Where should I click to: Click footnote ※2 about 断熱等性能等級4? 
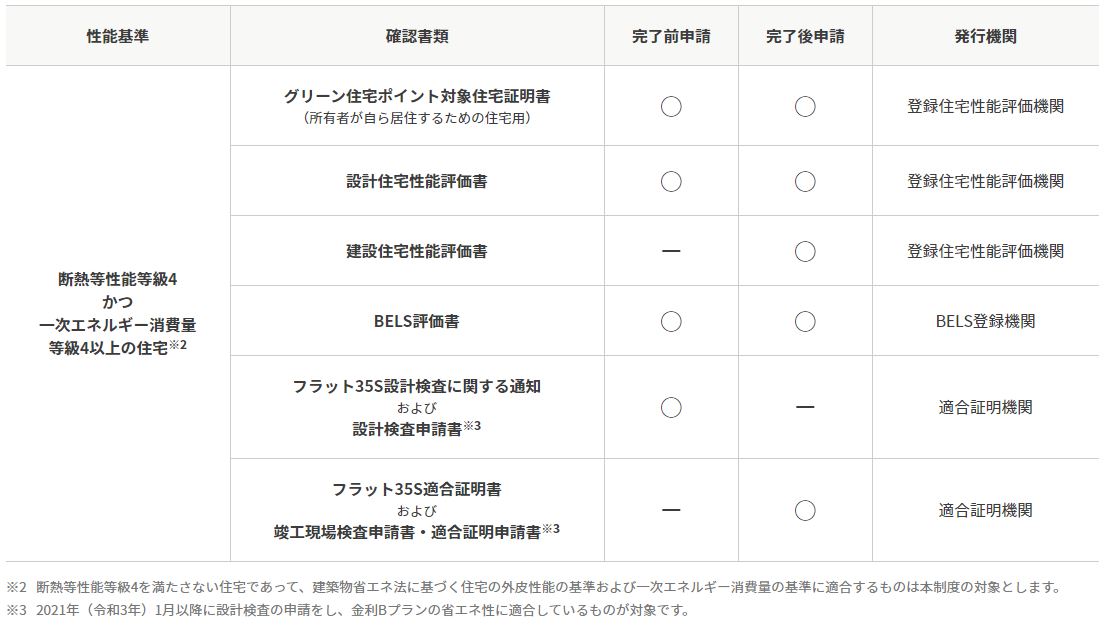pyautogui.click(x=534, y=587)
